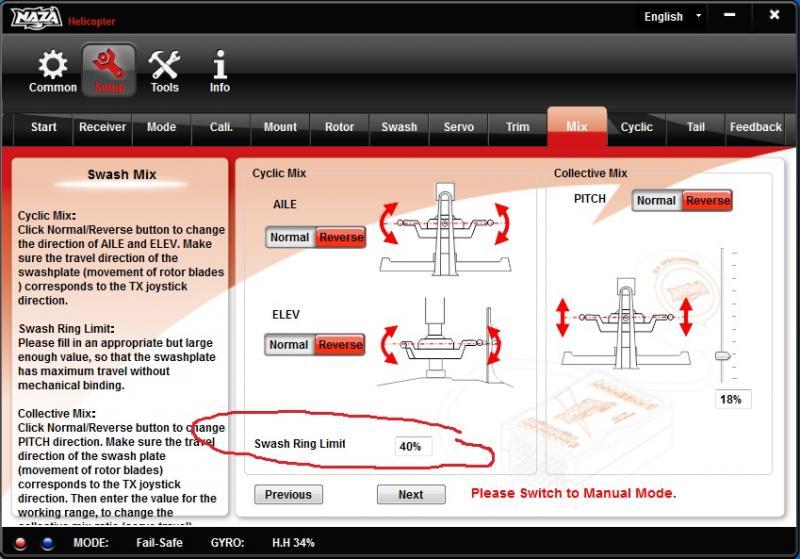Click the NAZA Helicopter logo
The height and width of the screenshot is (559, 800).
coord(37,18)
